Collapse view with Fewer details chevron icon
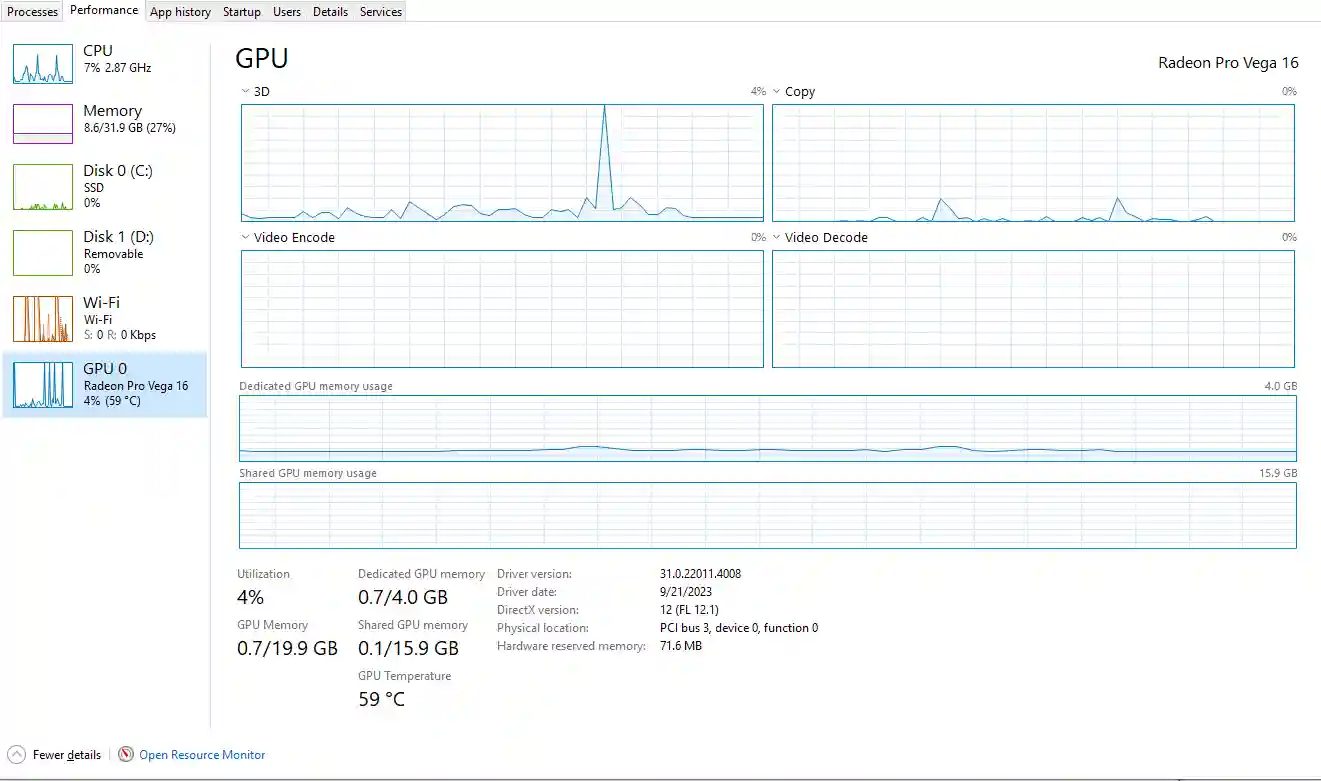The width and height of the screenshot is (1321, 781). tap(17, 755)
